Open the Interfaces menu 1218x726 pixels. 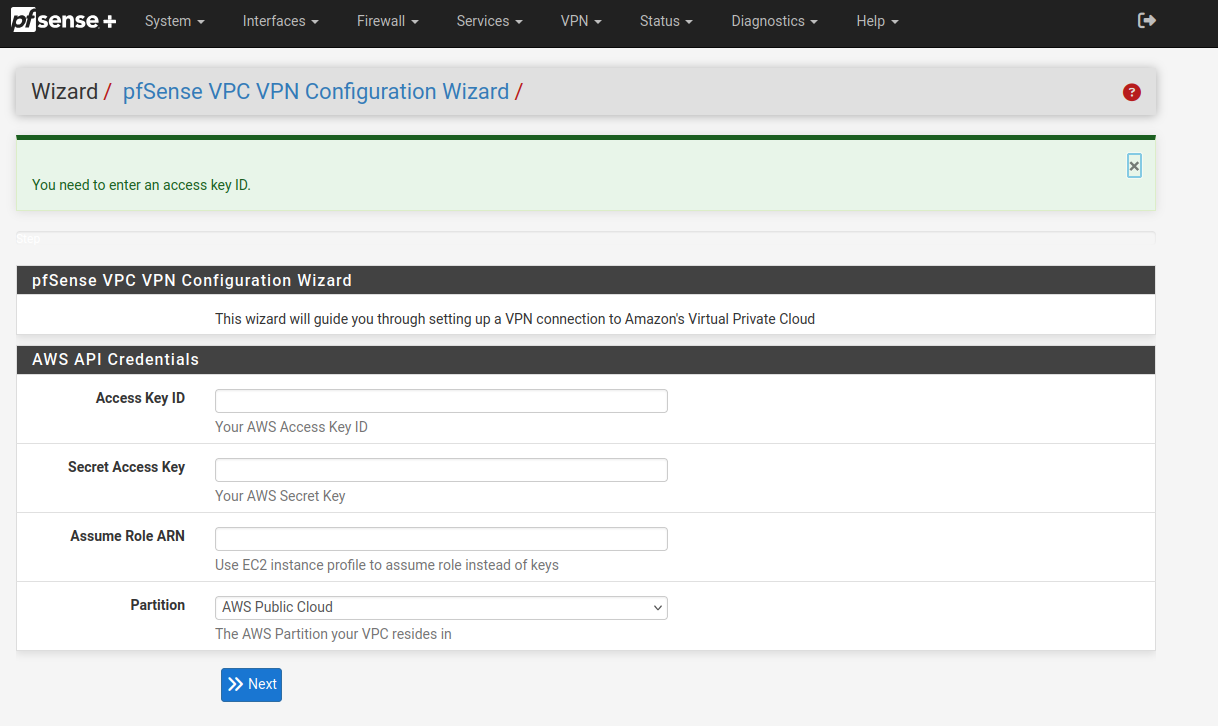click(x=281, y=21)
